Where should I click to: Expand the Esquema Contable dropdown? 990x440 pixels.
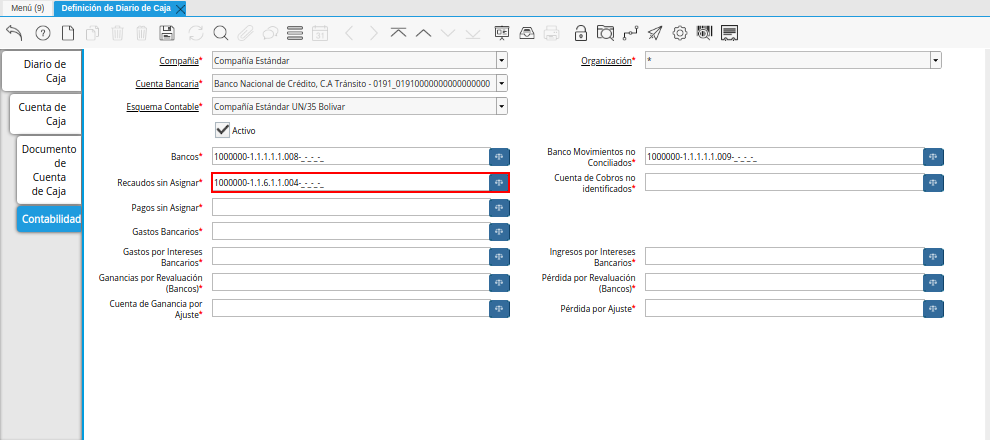tap(500, 107)
